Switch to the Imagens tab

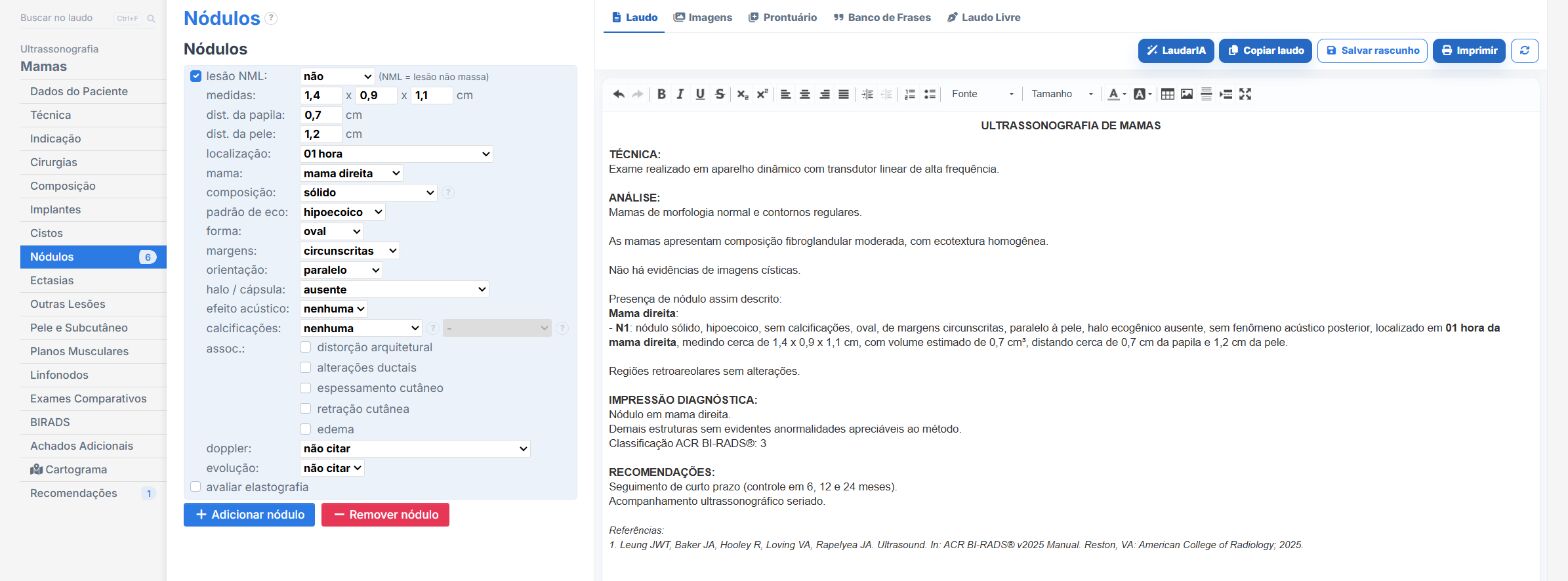703,18
